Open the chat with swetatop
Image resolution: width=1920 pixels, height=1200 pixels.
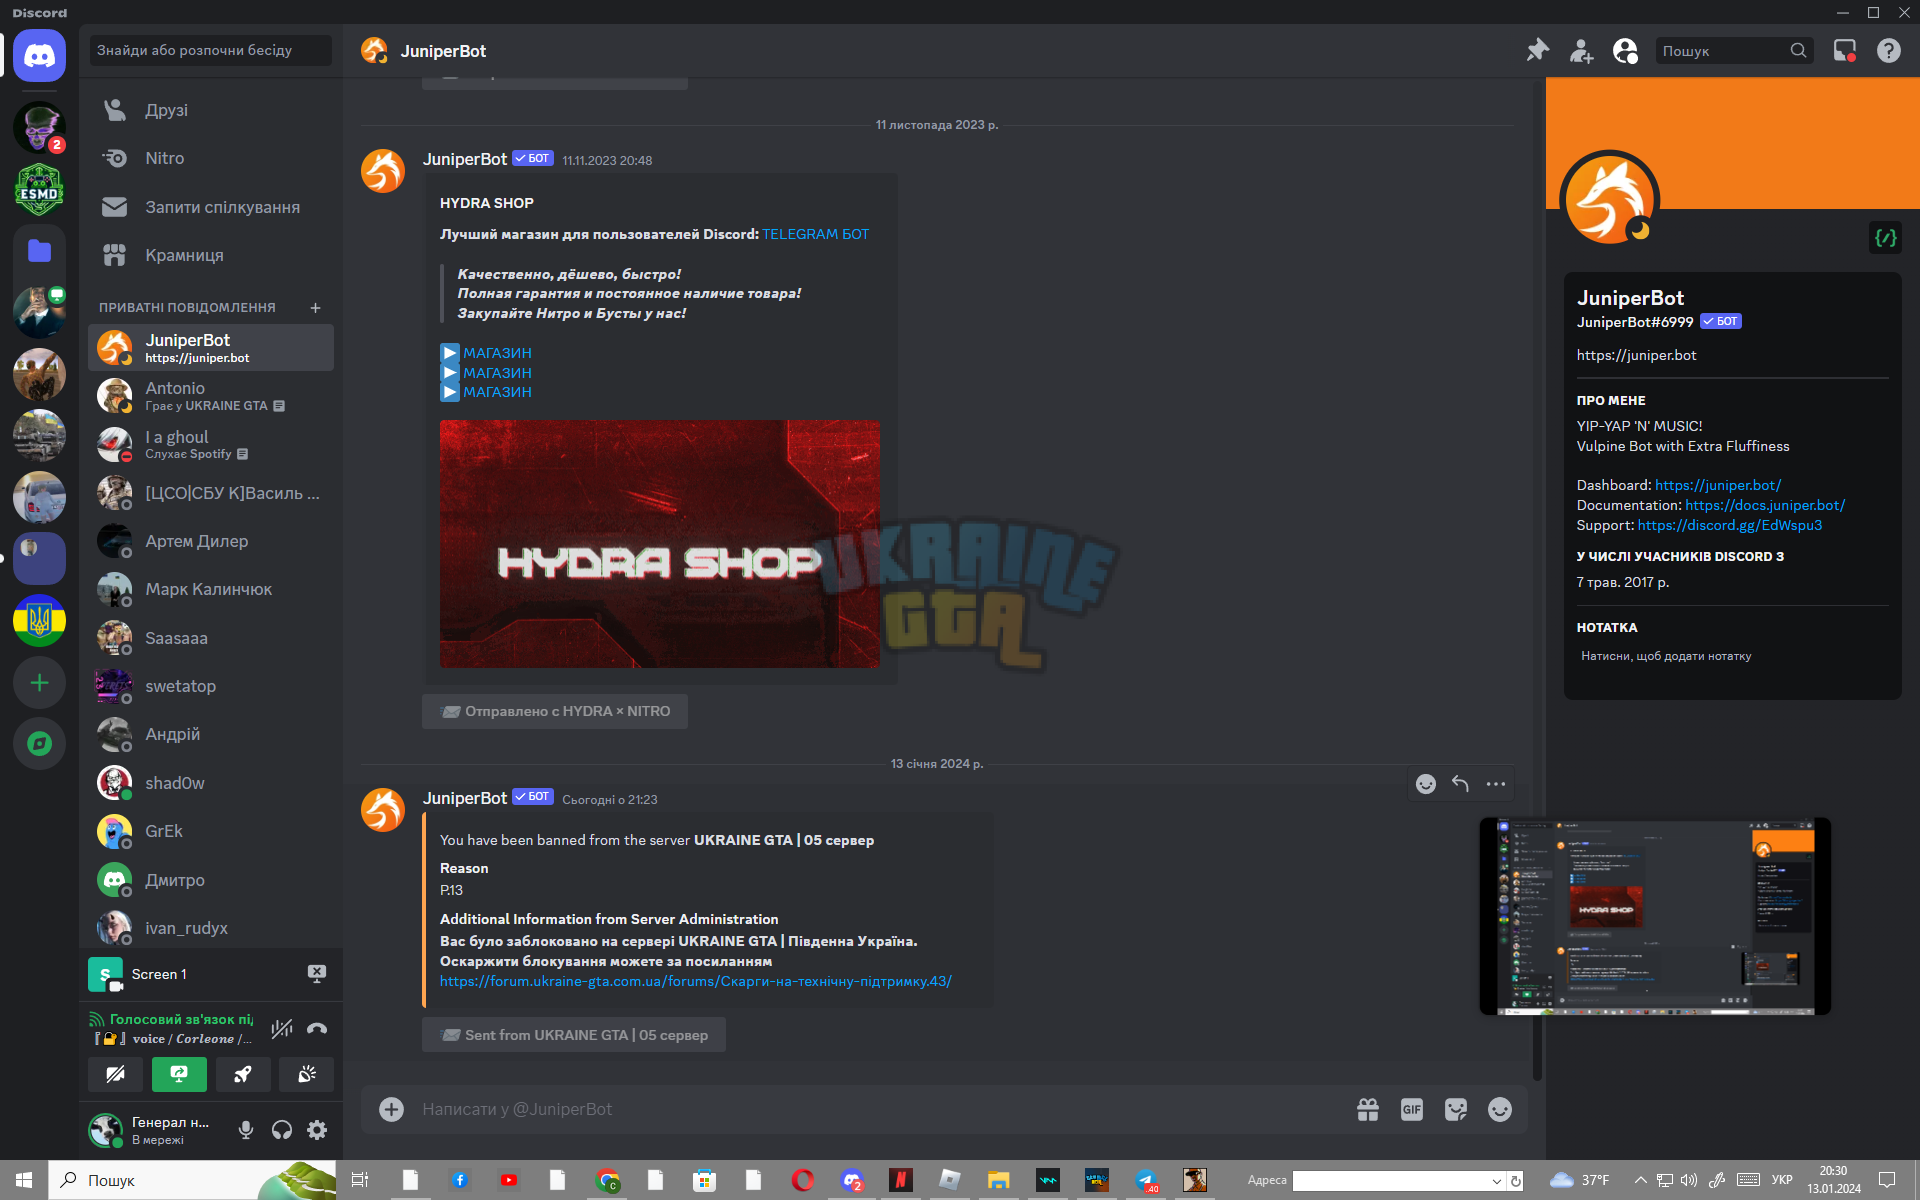210,686
